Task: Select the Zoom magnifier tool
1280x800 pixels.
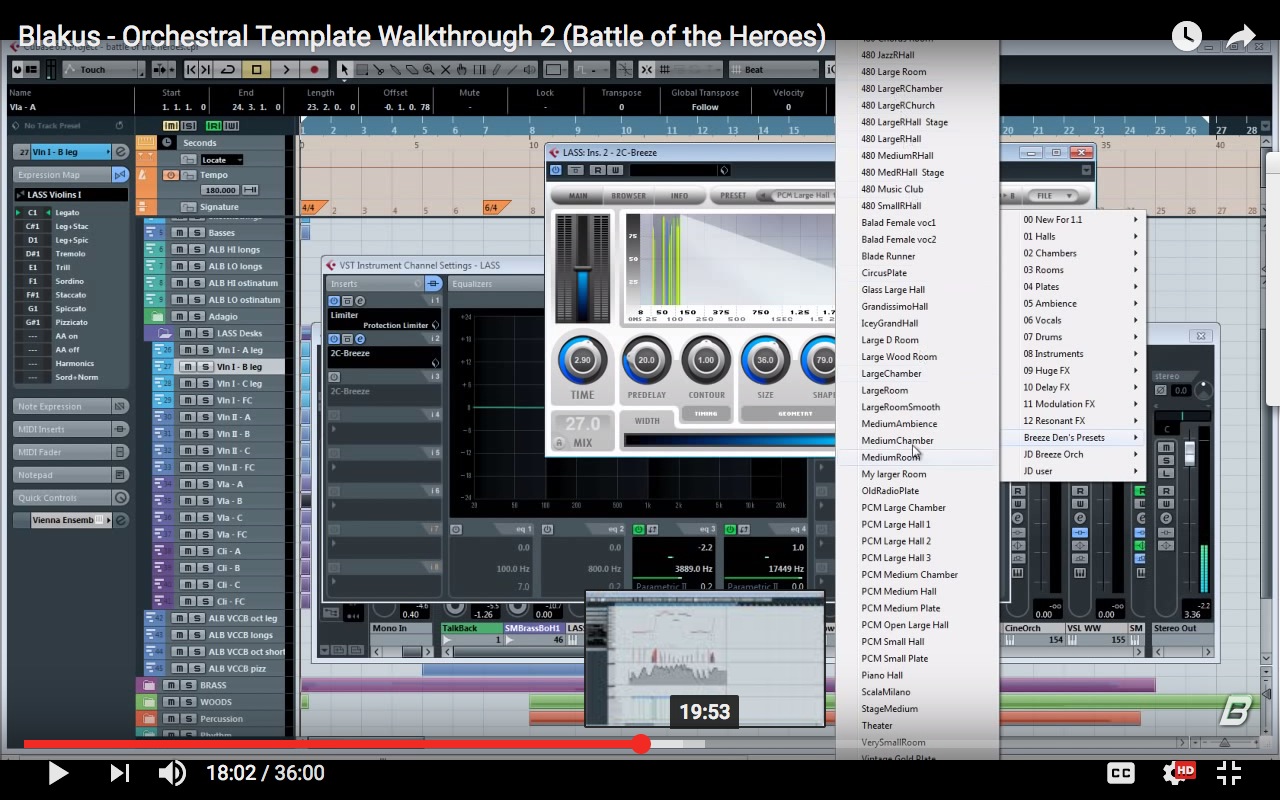Action: [428, 69]
